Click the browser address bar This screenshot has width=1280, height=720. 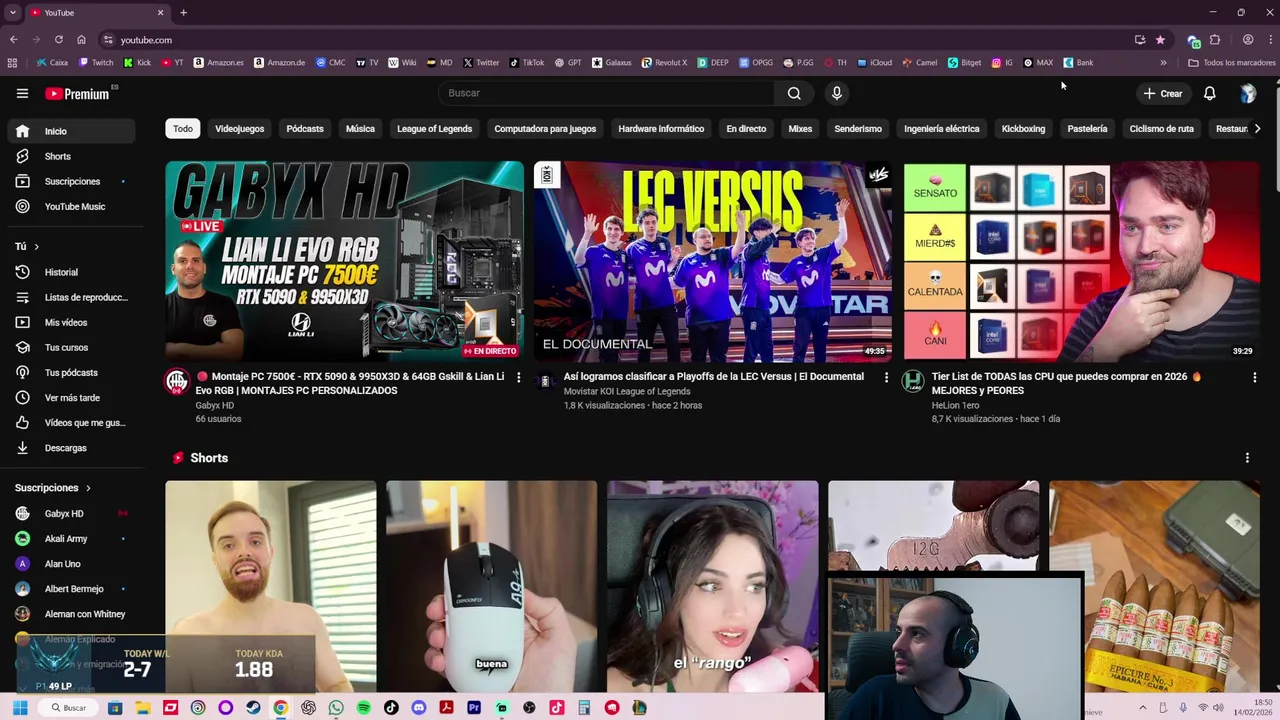click(x=620, y=40)
